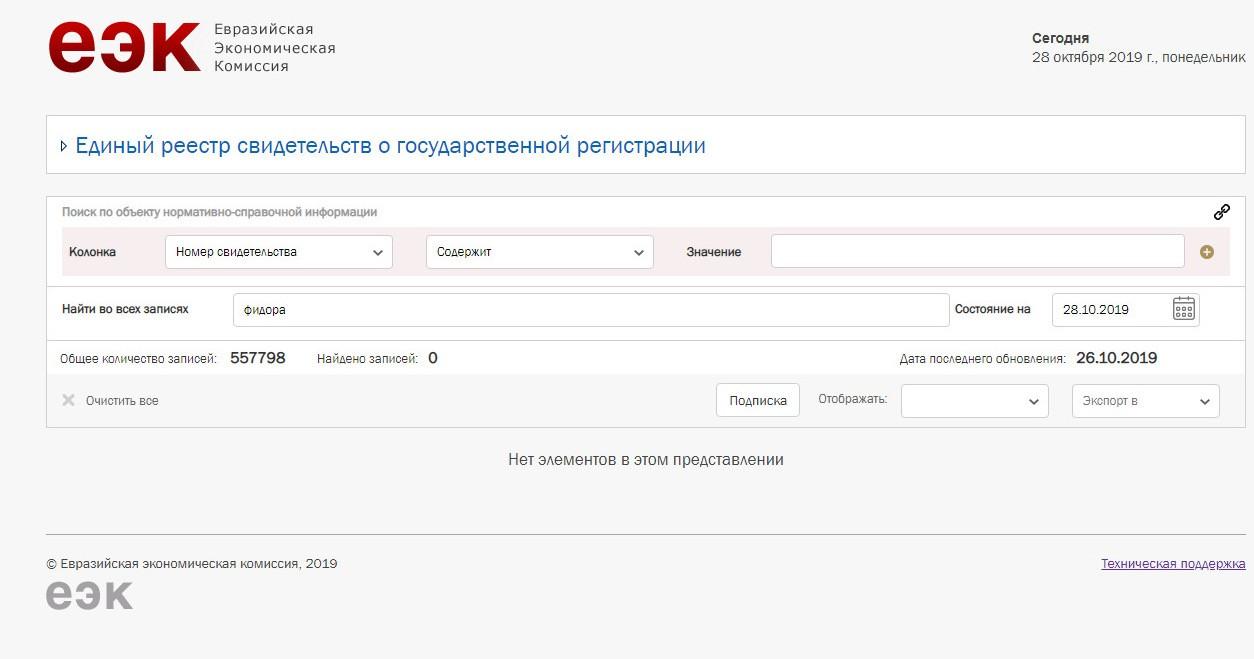Click the Состояние на date field
1254x659 pixels.
coord(1126,310)
